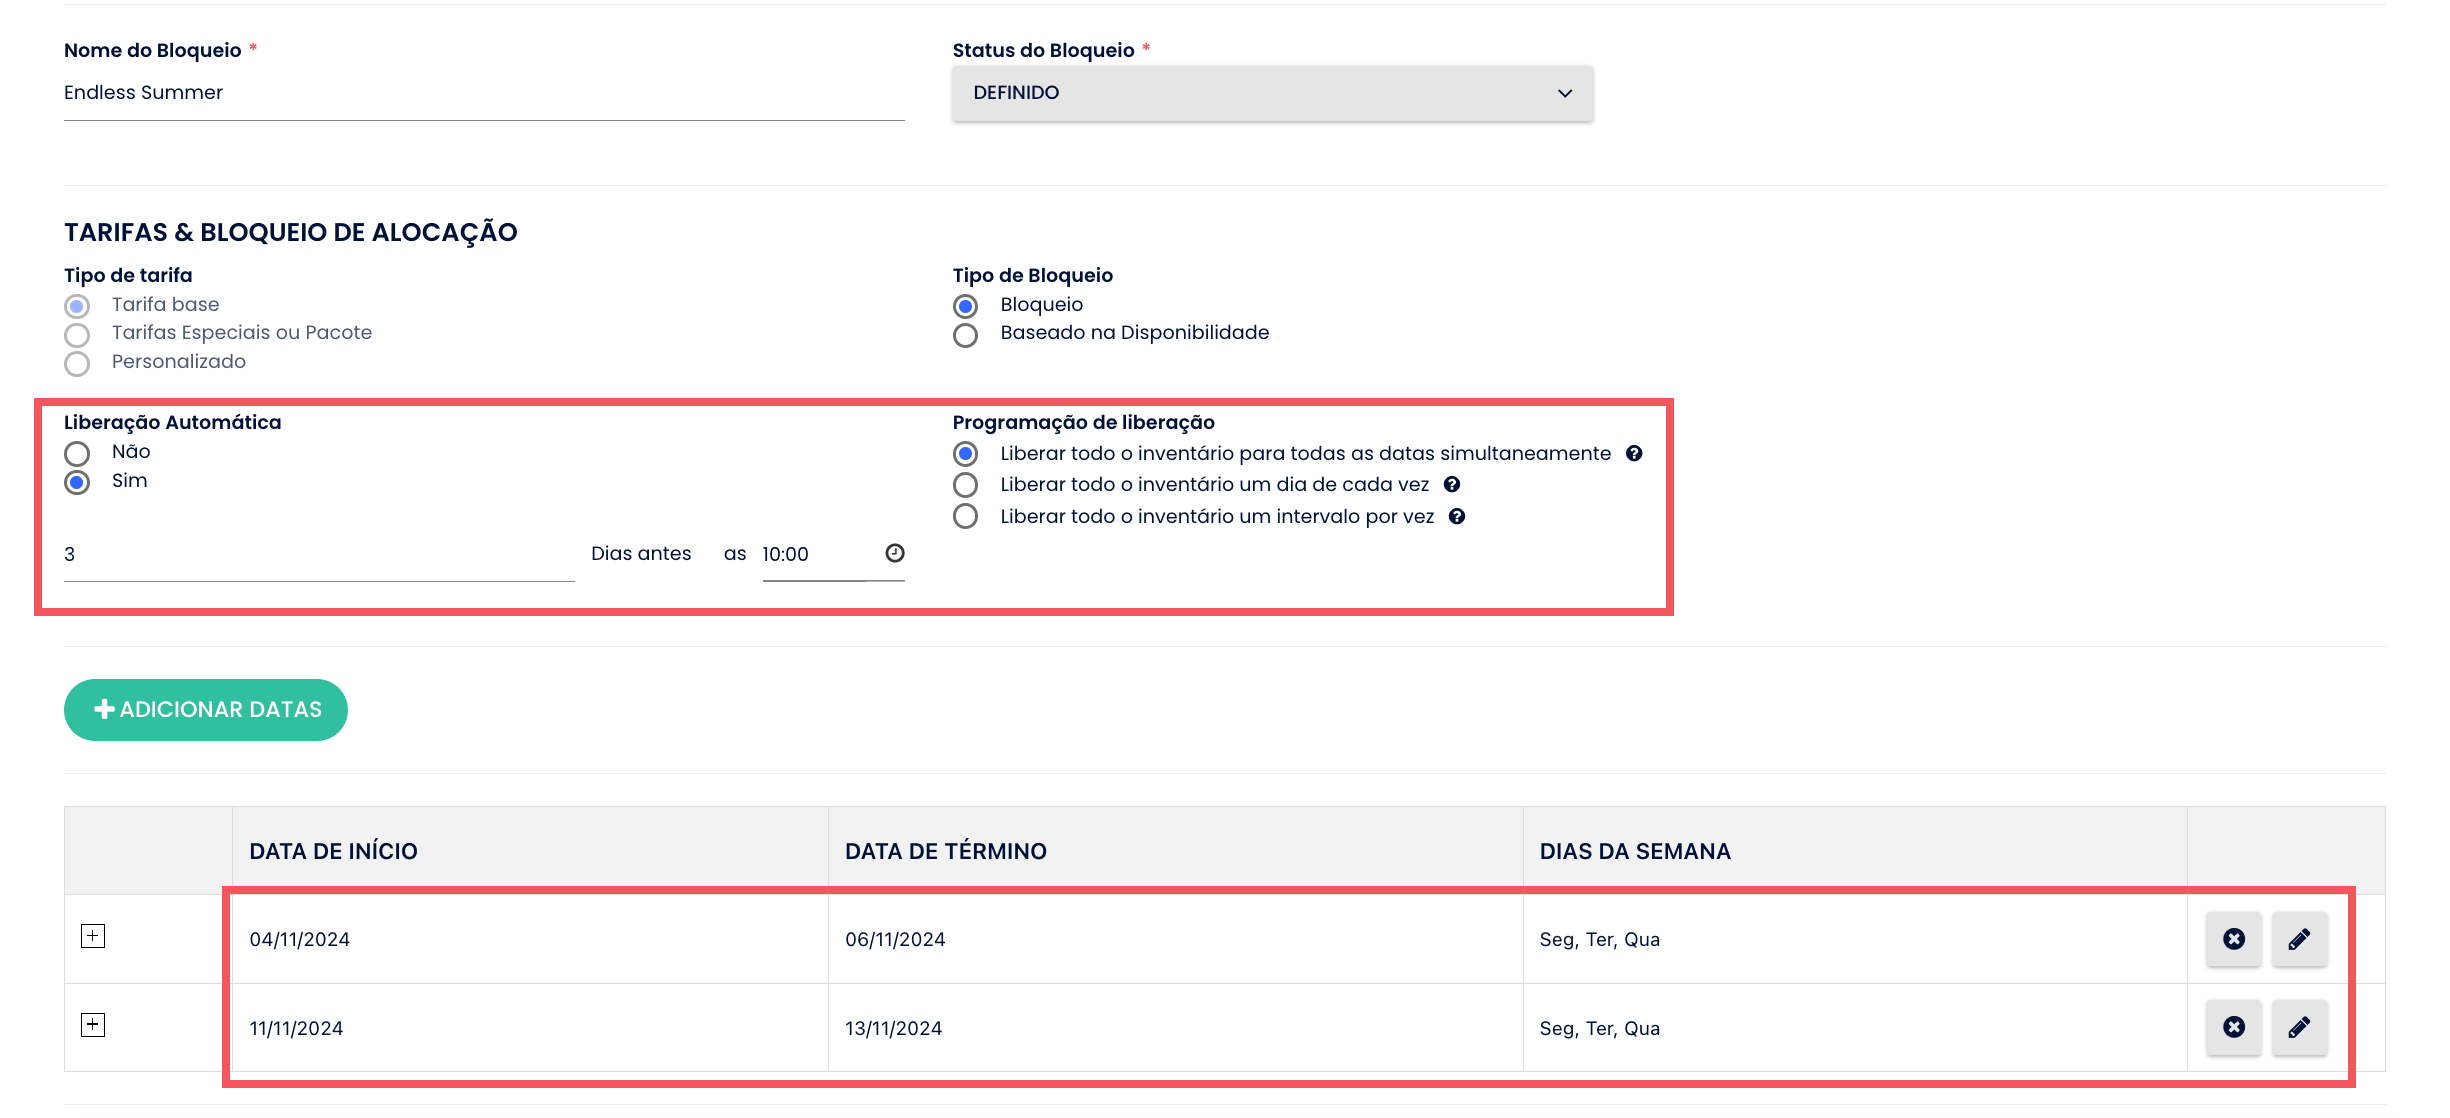Click help icon for interval release option
Image resolution: width=2450 pixels, height=1118 pixels.
point(1457,517)
